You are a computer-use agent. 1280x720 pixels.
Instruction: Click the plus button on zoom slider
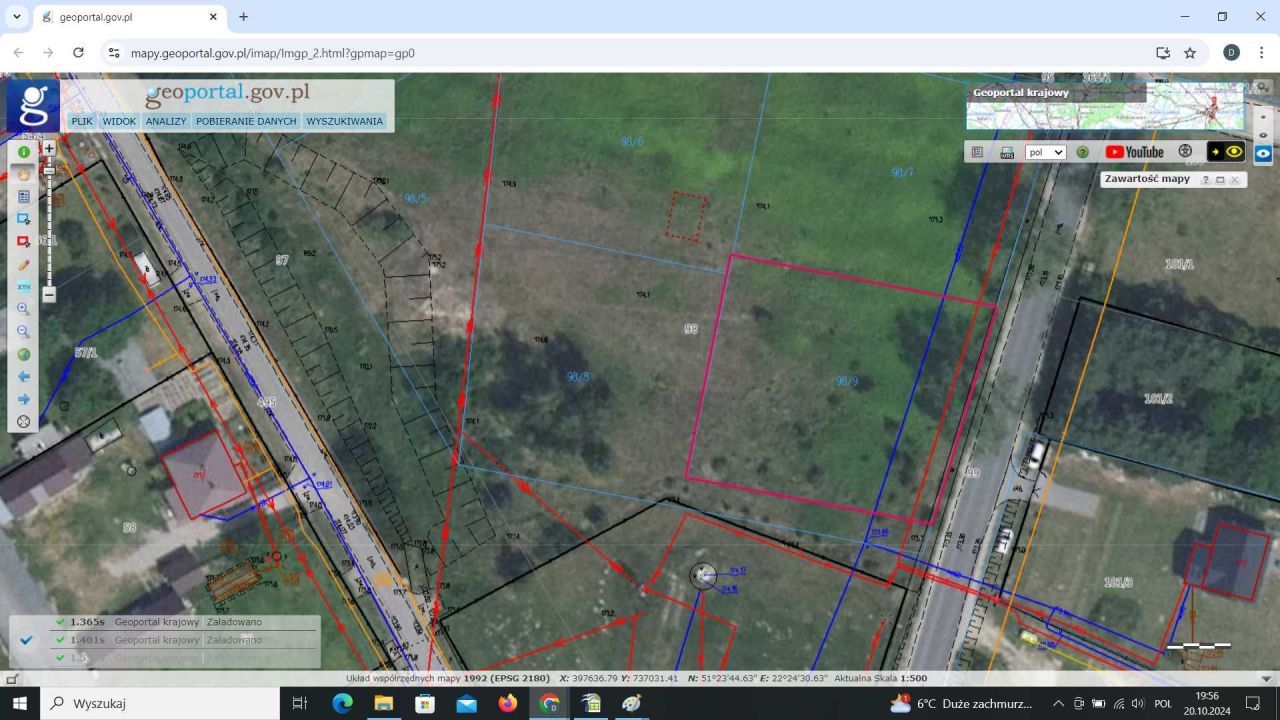pos(49,148)
